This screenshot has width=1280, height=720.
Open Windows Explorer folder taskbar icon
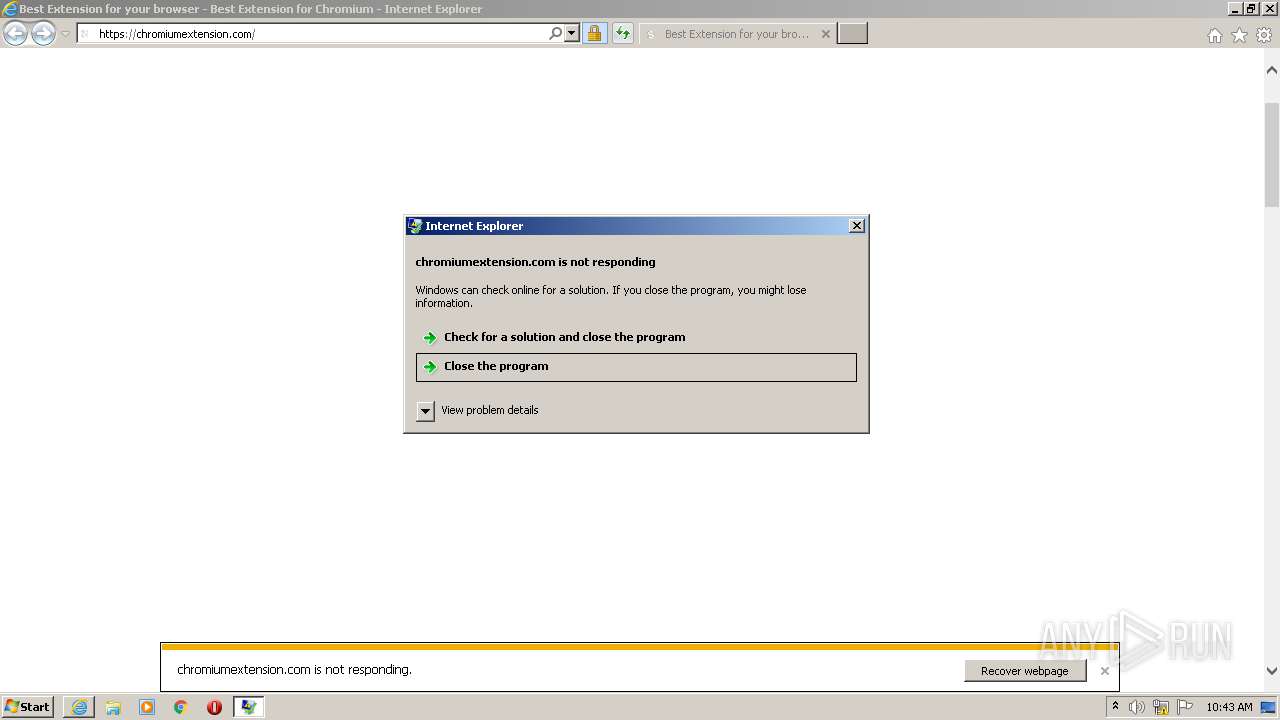113,707
